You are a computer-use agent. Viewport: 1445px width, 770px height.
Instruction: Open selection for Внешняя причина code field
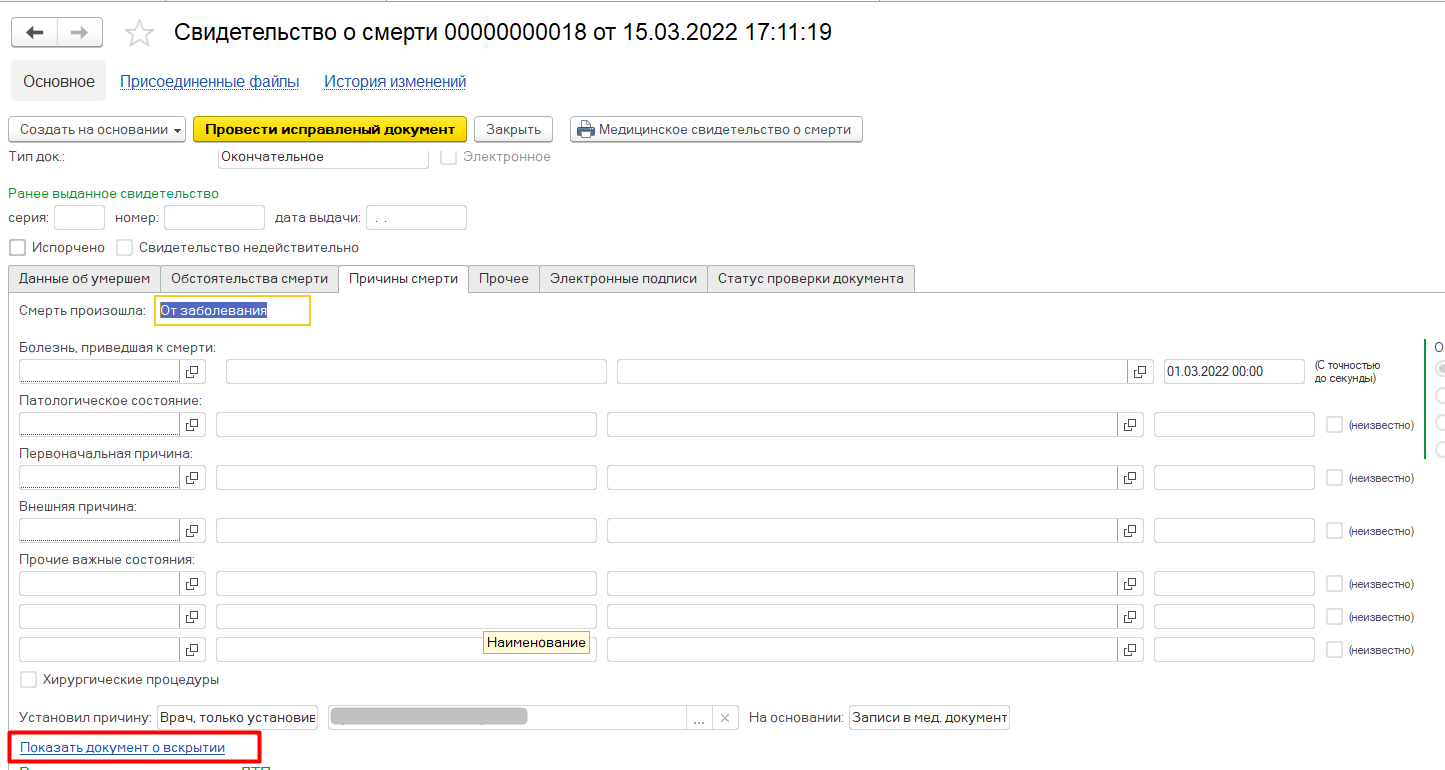193,530
